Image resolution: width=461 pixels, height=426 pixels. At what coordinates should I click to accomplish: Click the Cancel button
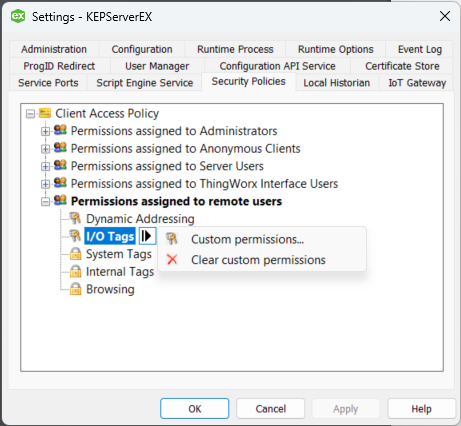(x=271, y=409)
